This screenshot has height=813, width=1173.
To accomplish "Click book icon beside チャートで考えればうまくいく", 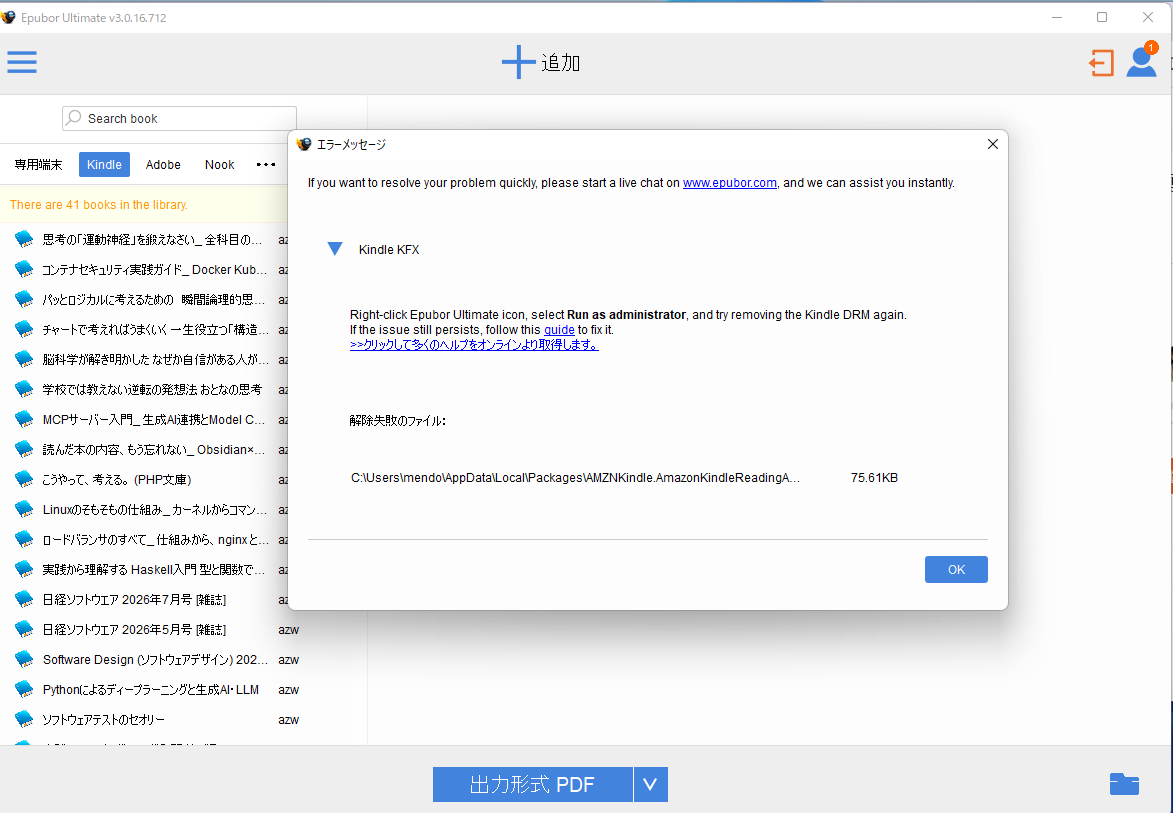I will pyautogui.click(x=24, y=329).
